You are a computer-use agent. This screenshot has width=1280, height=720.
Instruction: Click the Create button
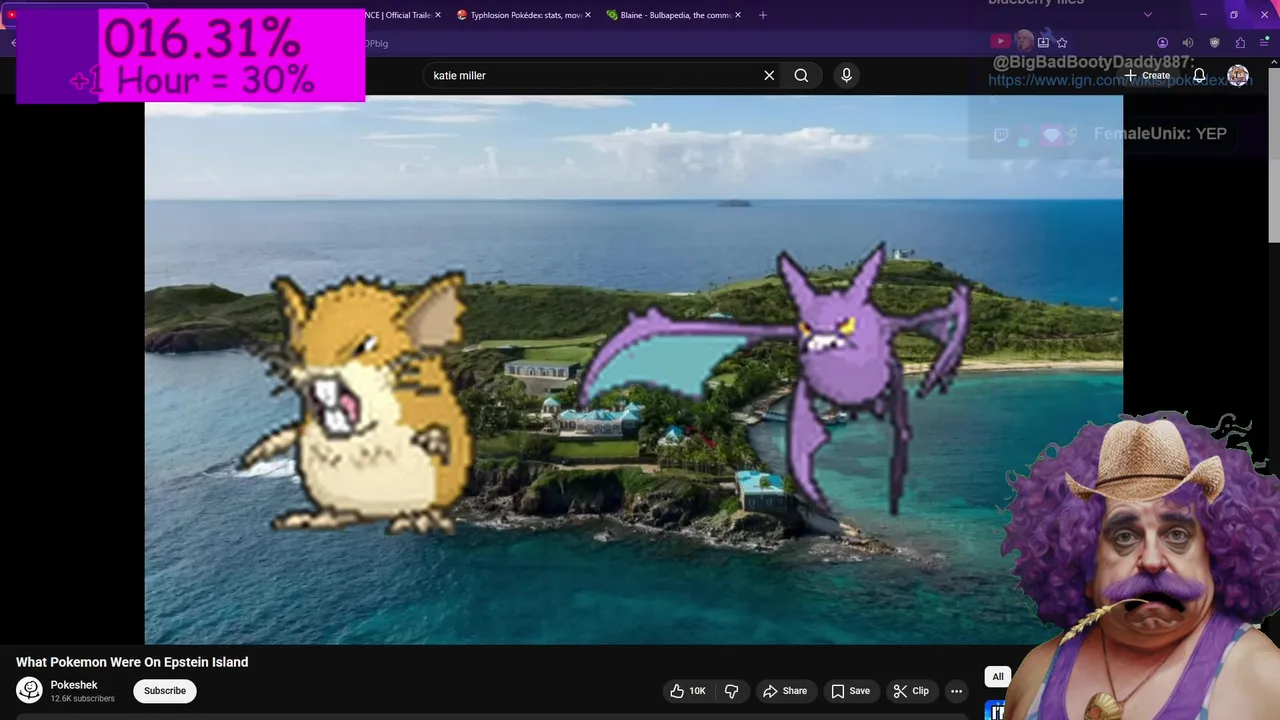point(1147,75)
